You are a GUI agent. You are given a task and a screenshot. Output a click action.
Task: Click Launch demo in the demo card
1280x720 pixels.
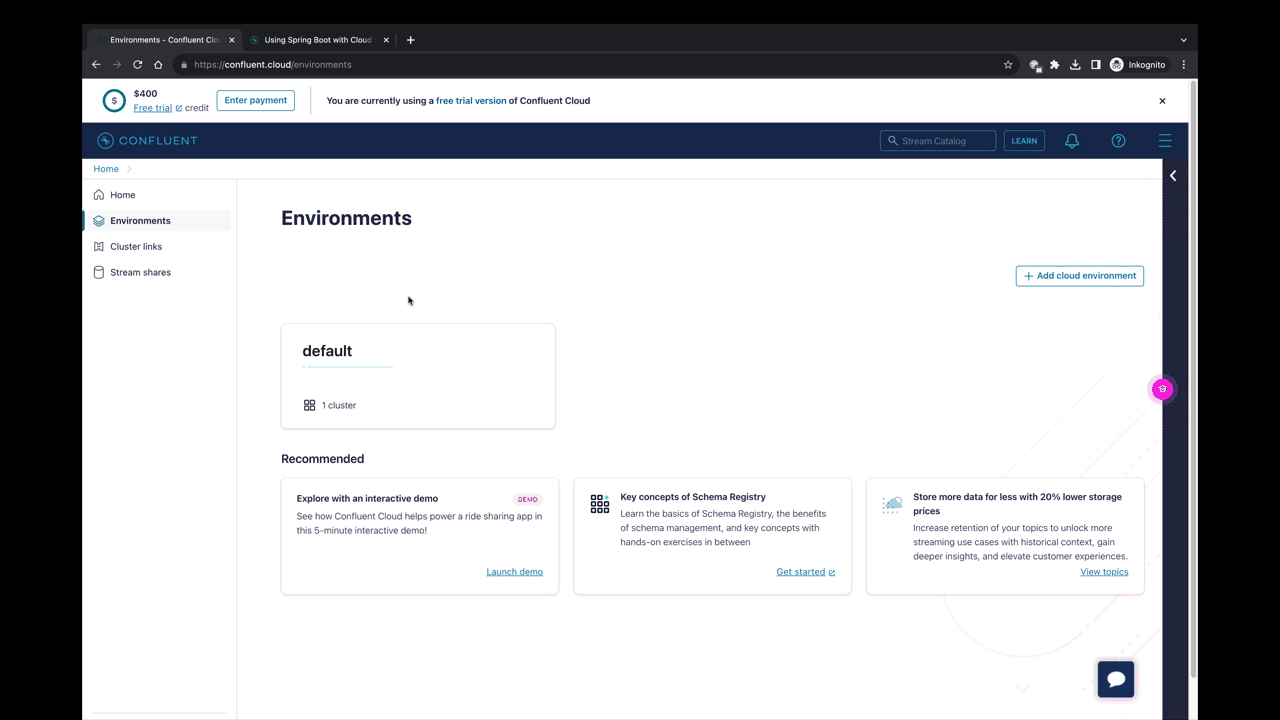514,571
